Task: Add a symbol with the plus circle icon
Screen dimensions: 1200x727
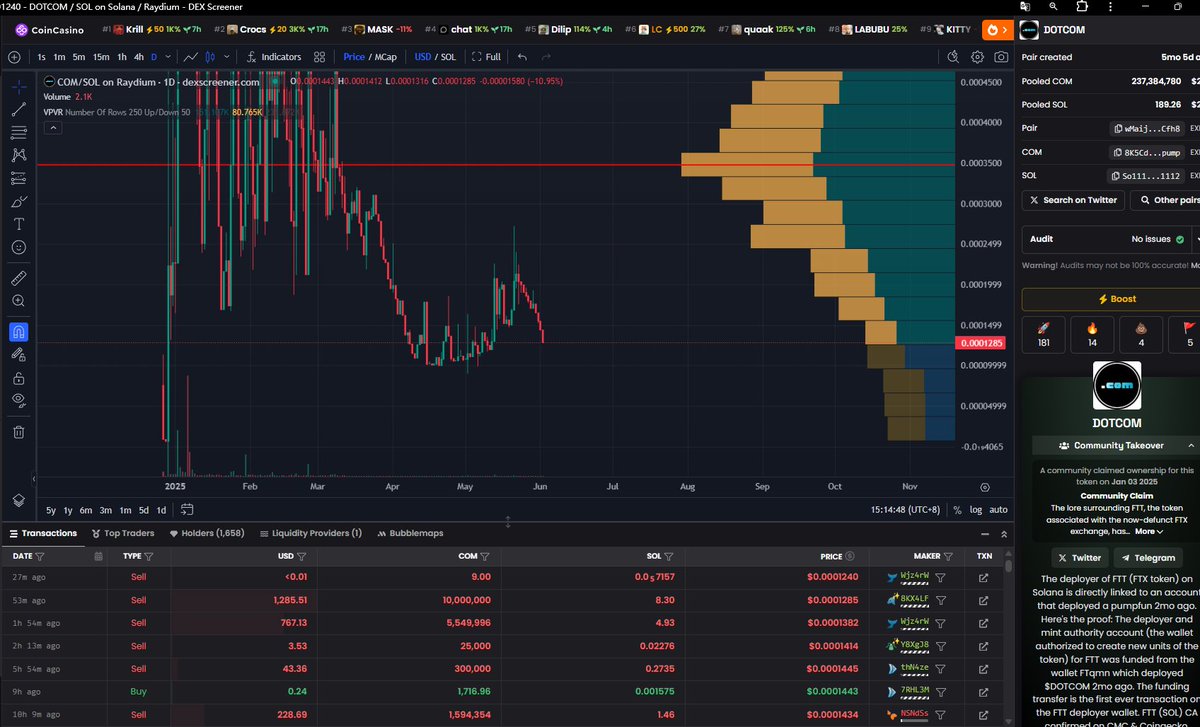Action: [x=14, y=57]
